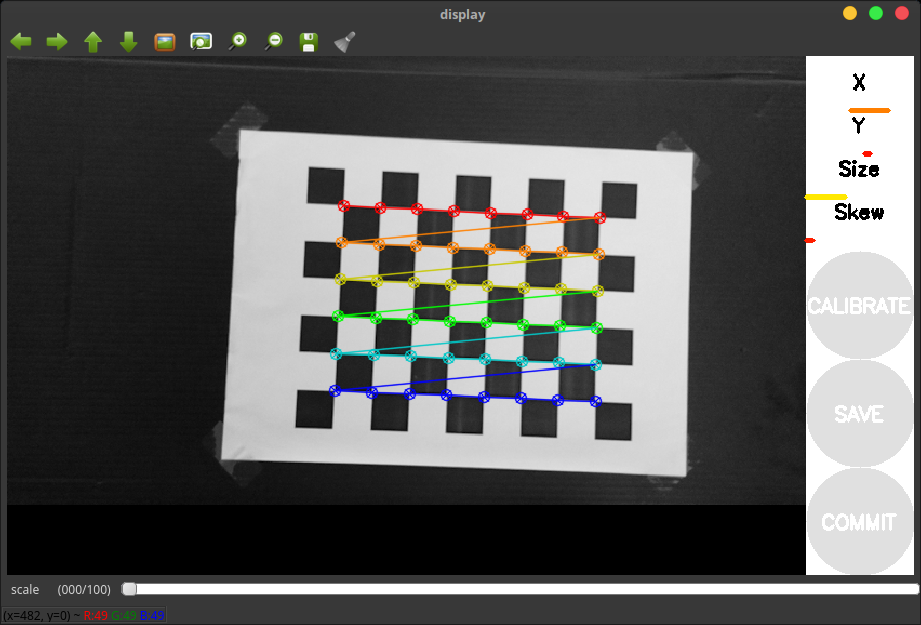This screenshot has height=625, width=921.
Task: Click the yellow Size progress bar
Action: (x=826, y=197)
